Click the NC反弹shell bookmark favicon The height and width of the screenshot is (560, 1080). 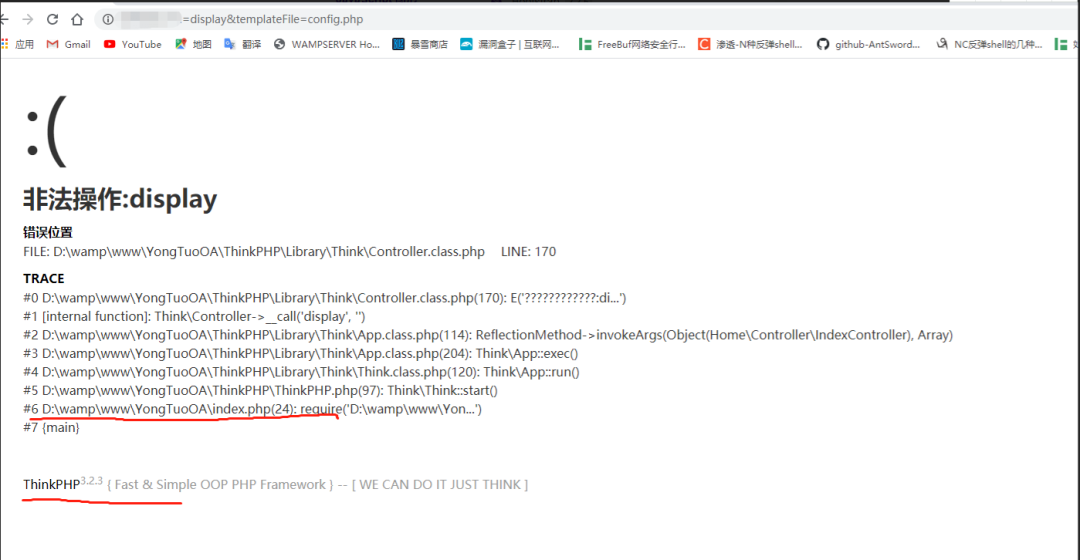point(942,44)
